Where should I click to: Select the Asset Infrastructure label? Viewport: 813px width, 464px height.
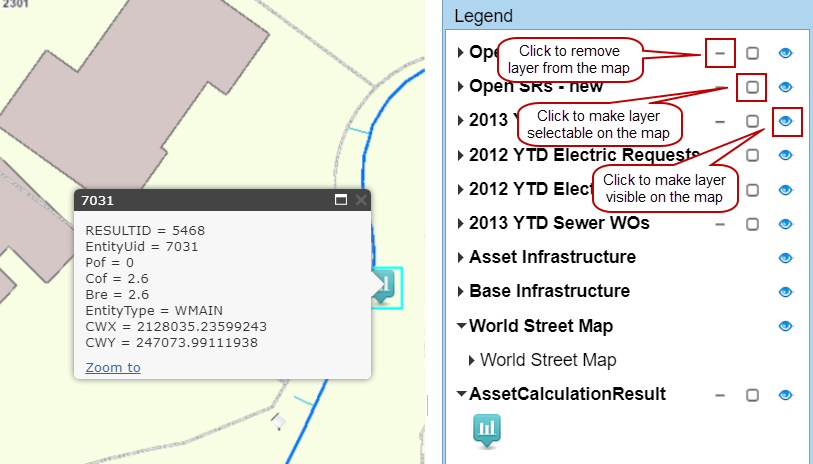point(552,257)
